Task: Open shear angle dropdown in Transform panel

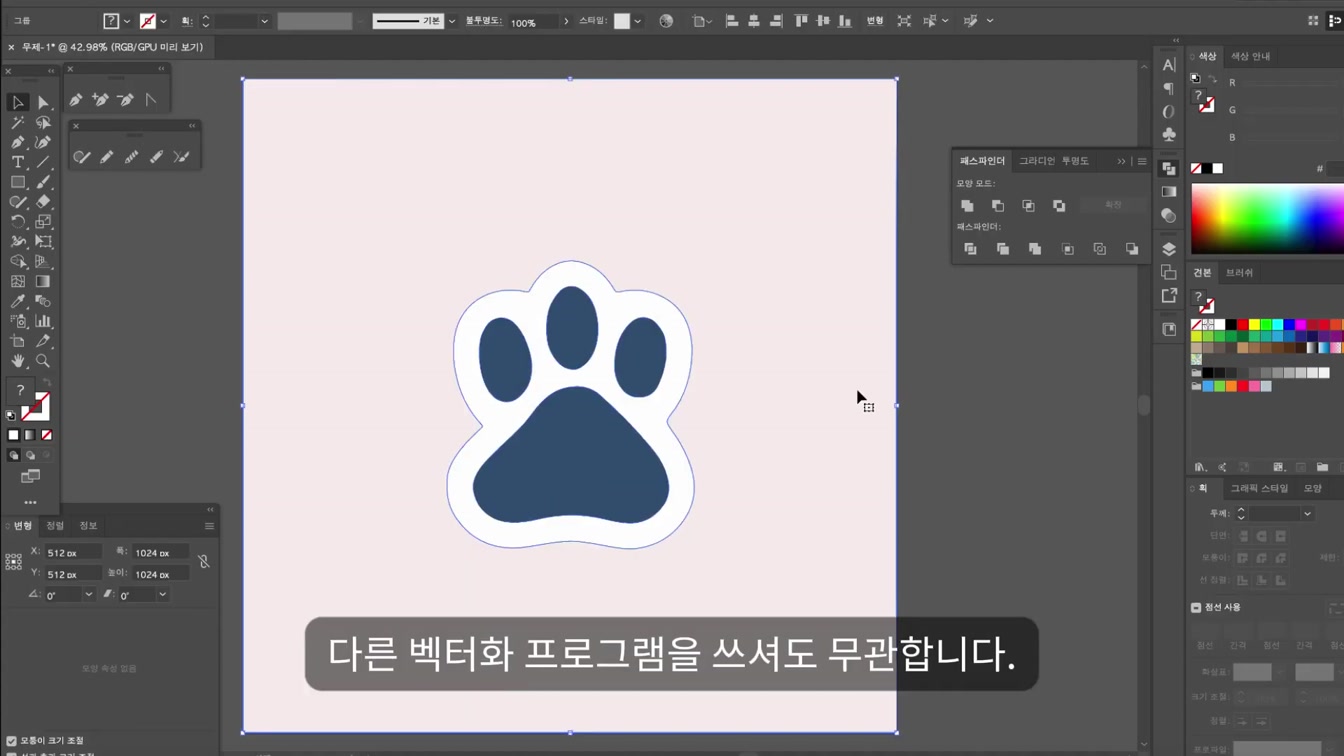Action: pos(162,595)
